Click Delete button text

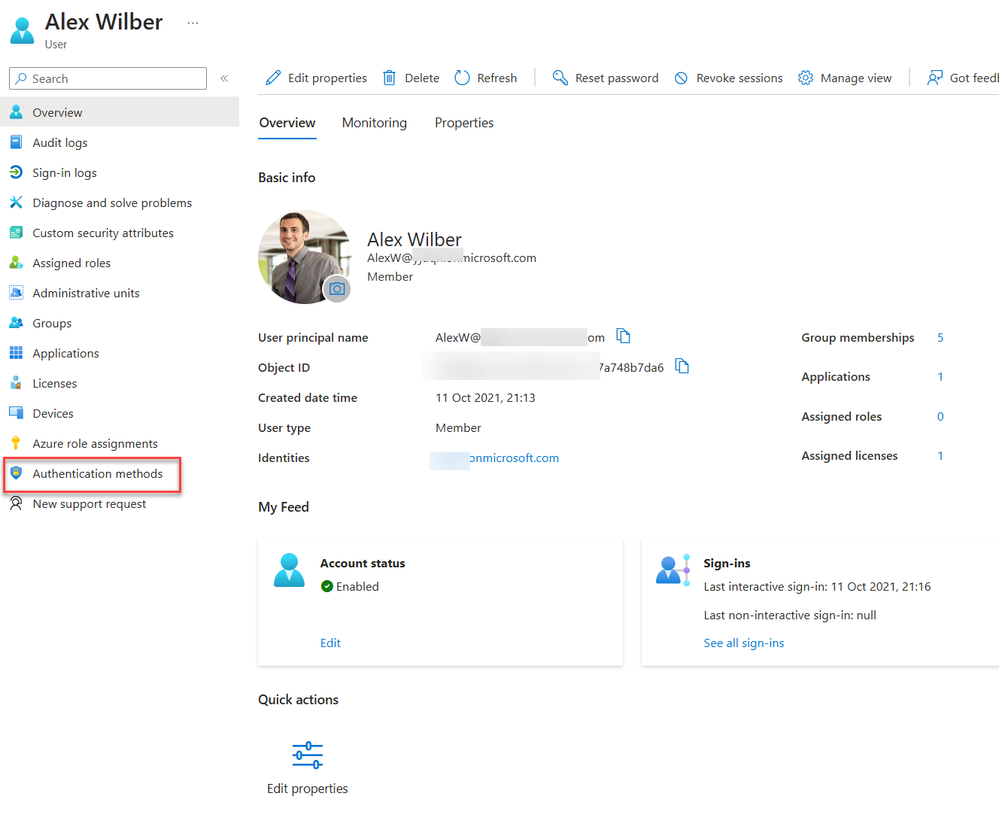tap(422, 78)
